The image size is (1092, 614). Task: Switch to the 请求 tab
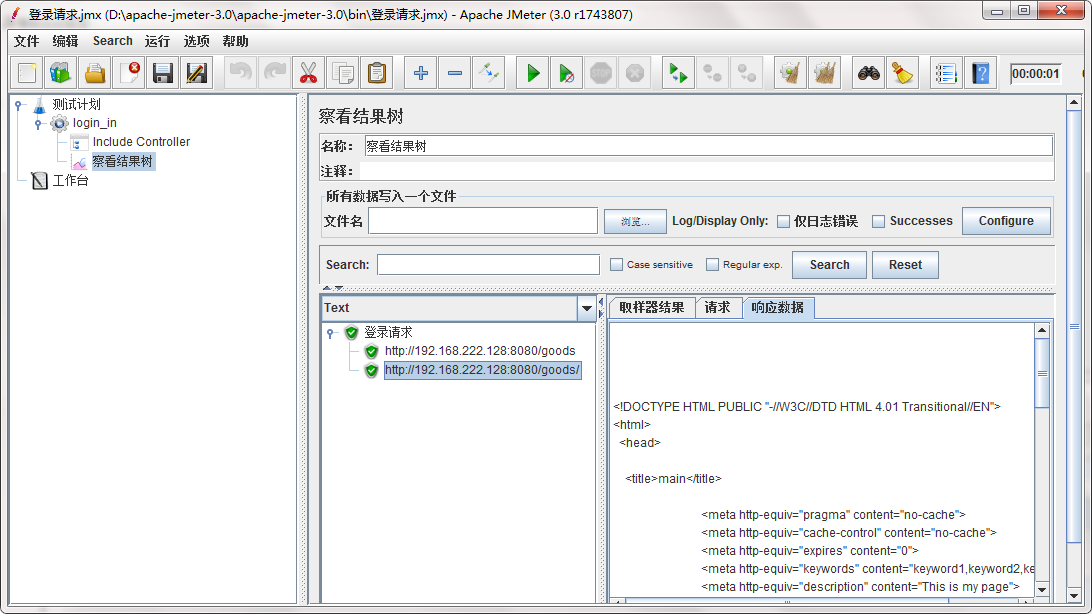(x=718, y=308)
